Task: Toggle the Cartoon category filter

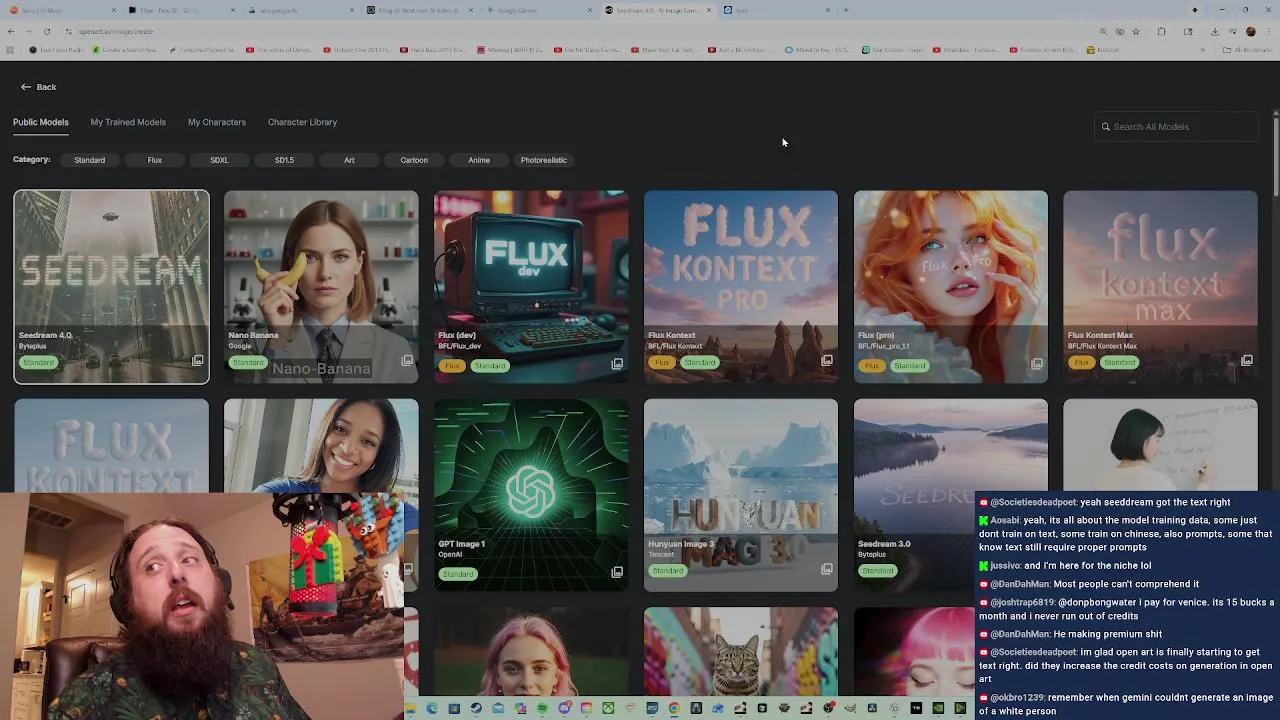Action: [414, 160]
